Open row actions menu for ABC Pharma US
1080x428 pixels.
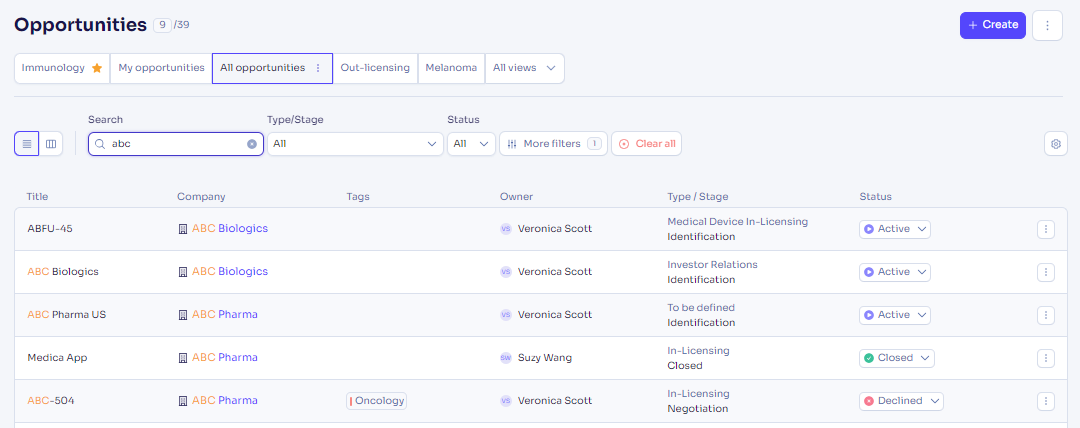point(1046,314)
